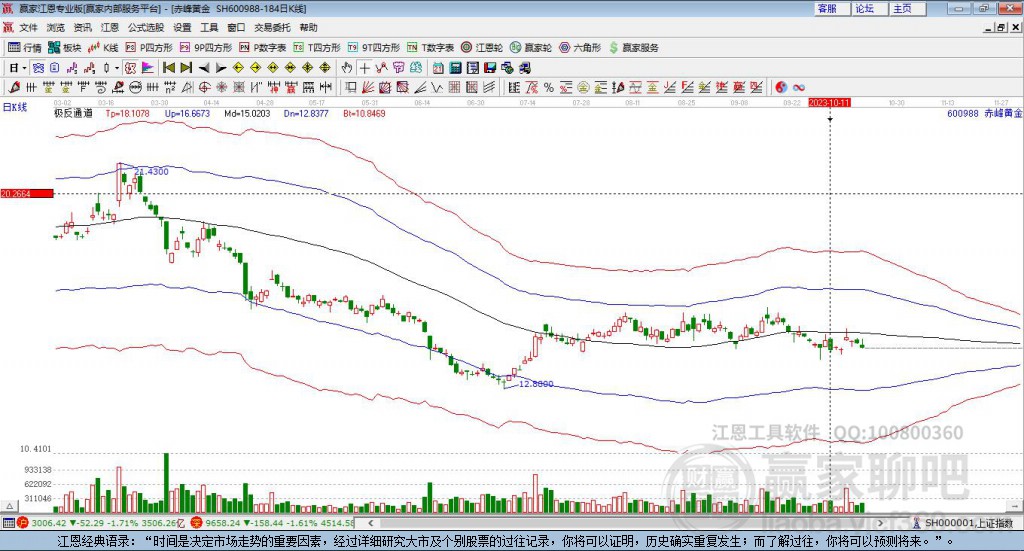Open the 交易委托 menu
This screenshot has width=1024, height=551.
pos(272,27)
